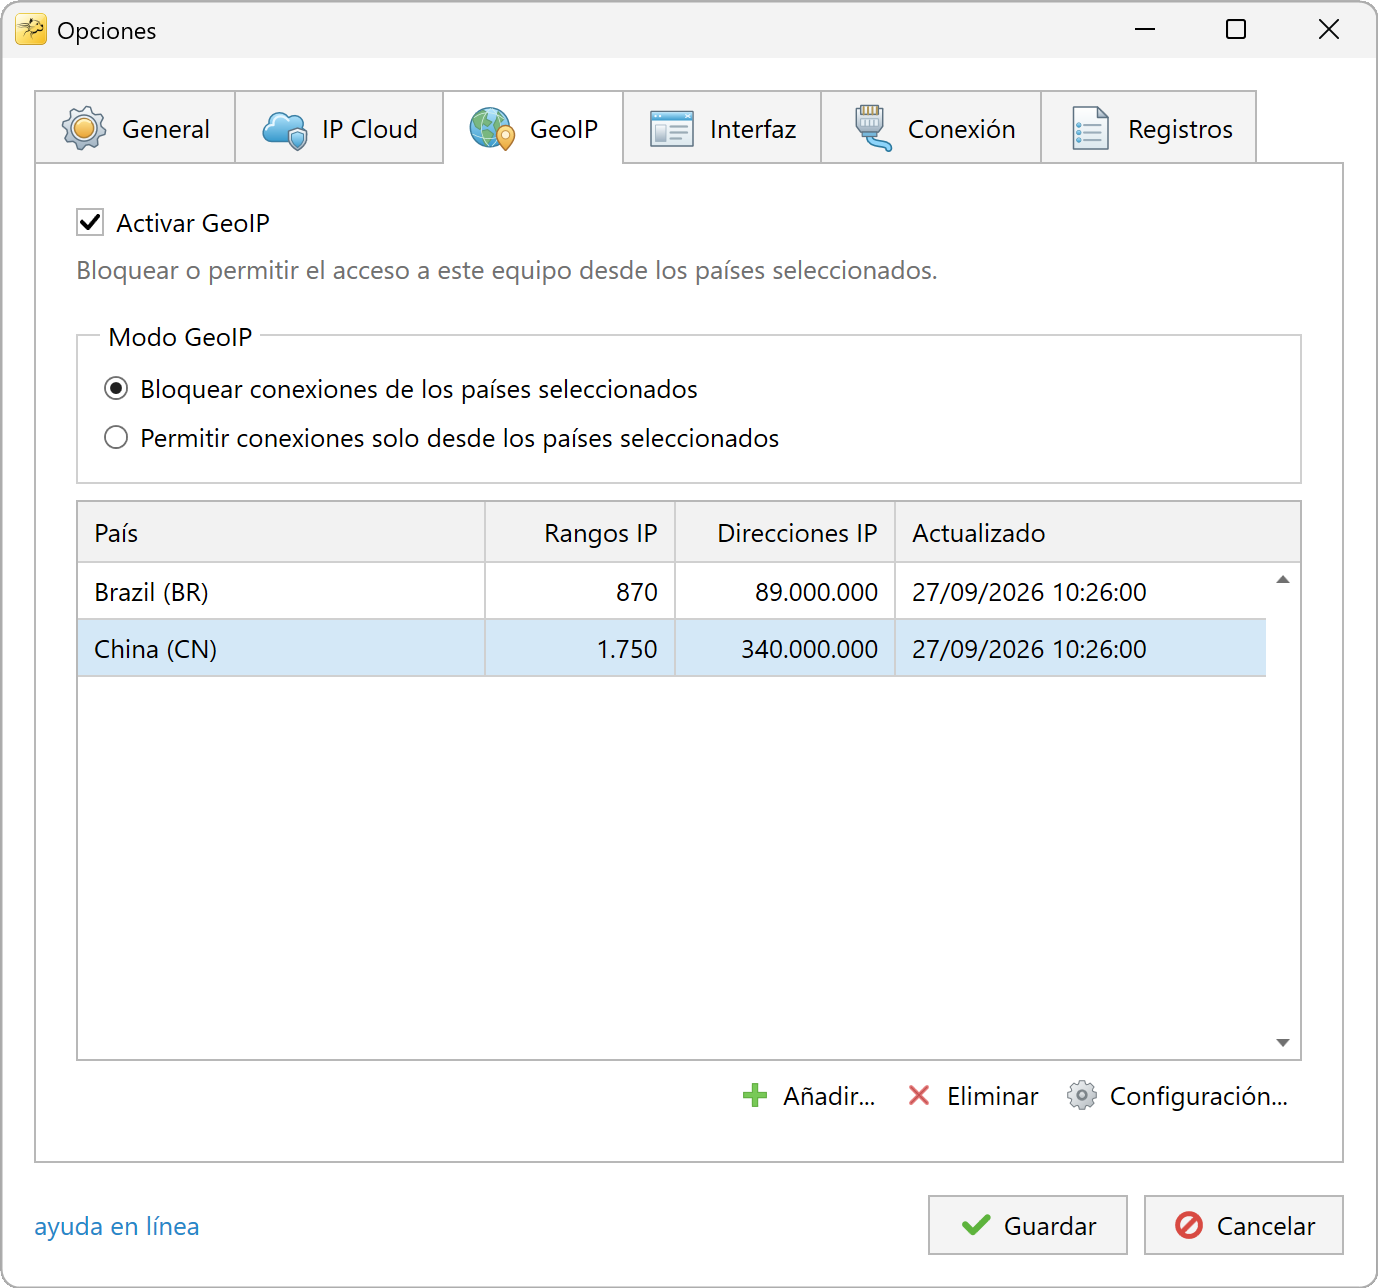Click the red X Eliminar icon
The width and height of the screenshot is (1378, 1288).
point(919,1096)
